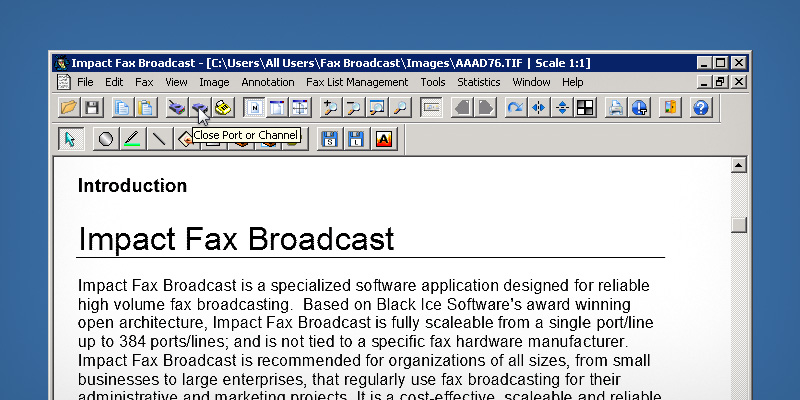Toggle the normal view mode button

pos(254,107)
